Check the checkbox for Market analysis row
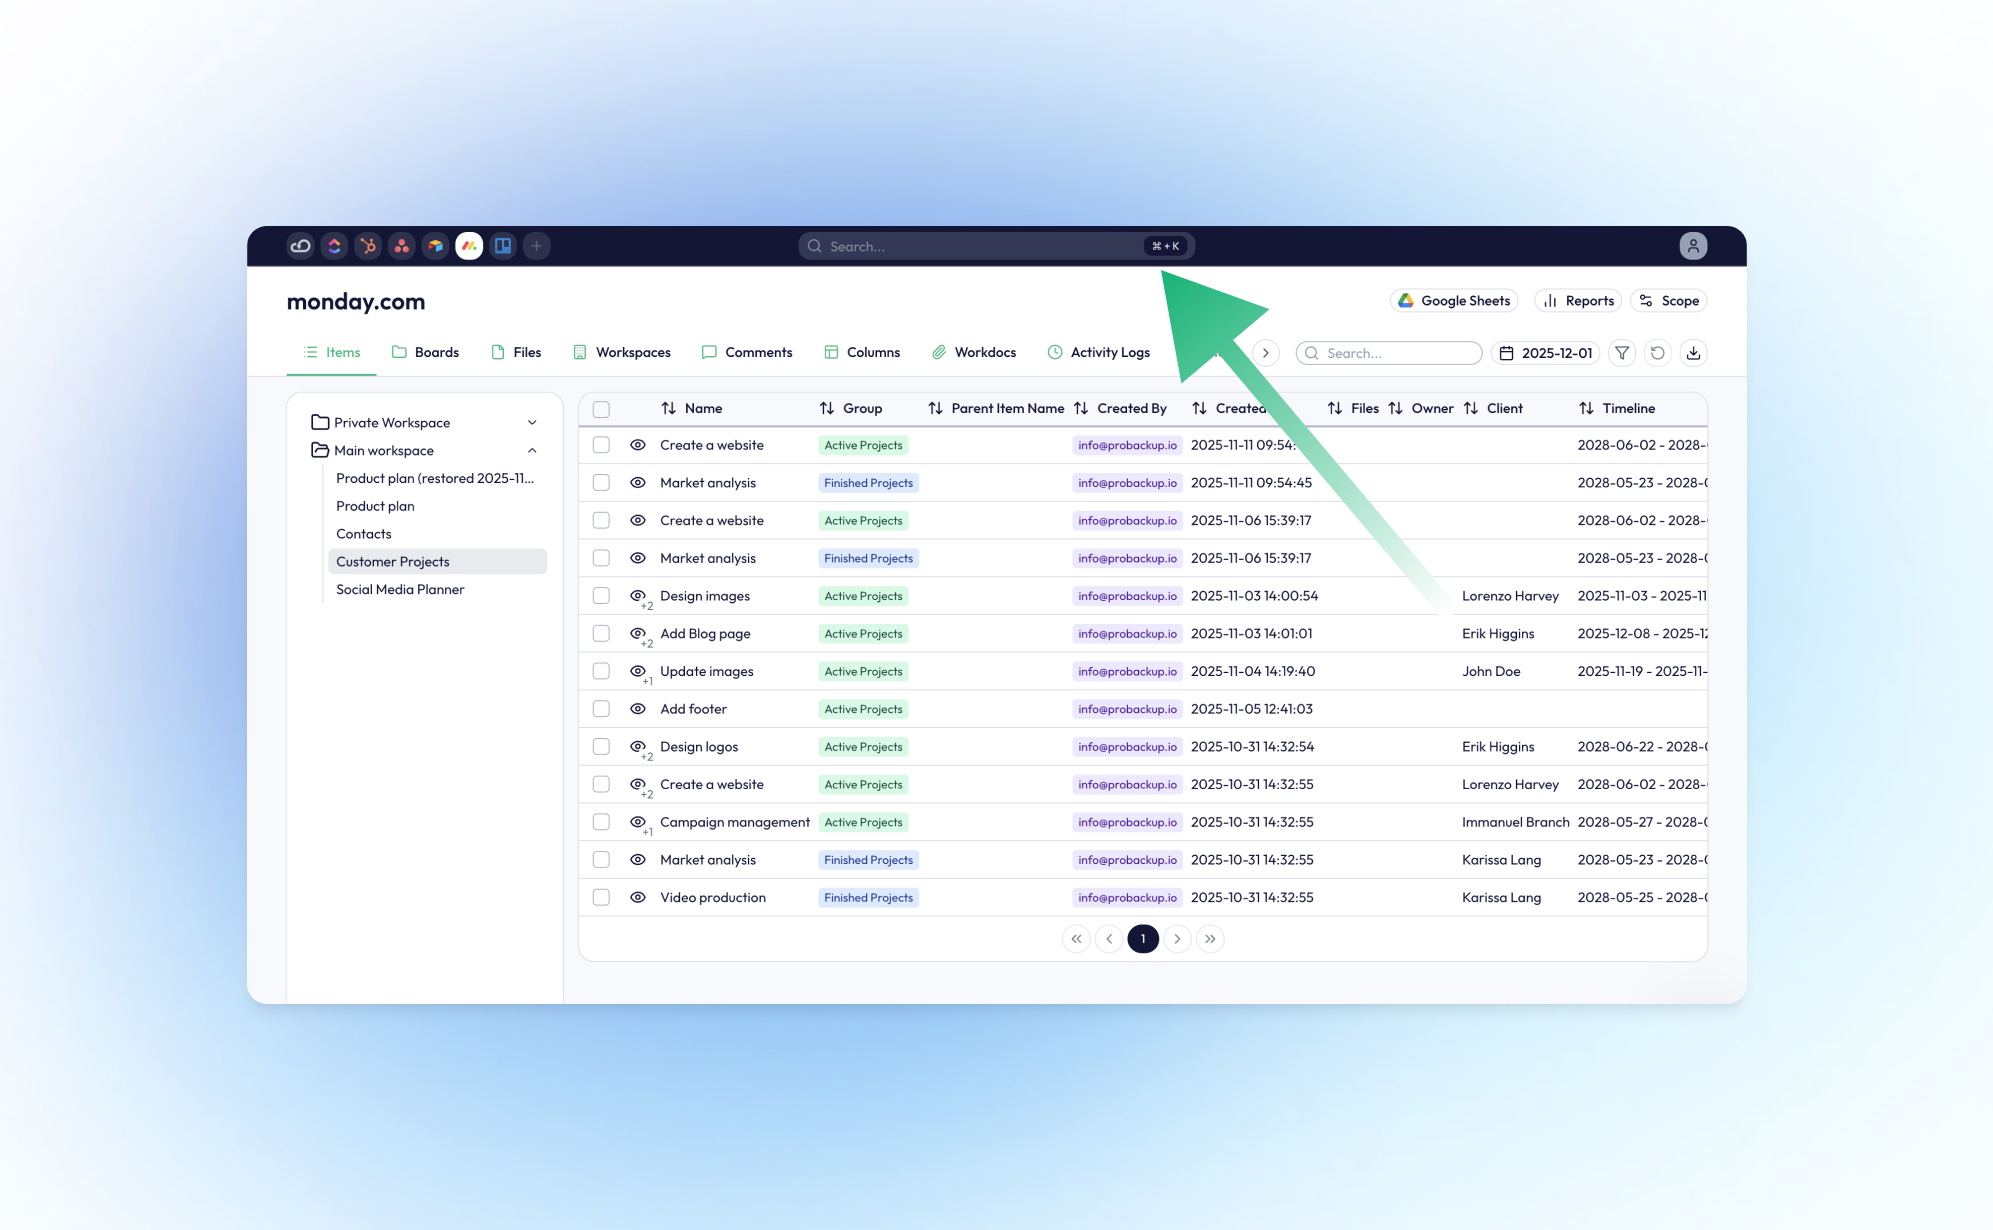 (x=601, y=482)
